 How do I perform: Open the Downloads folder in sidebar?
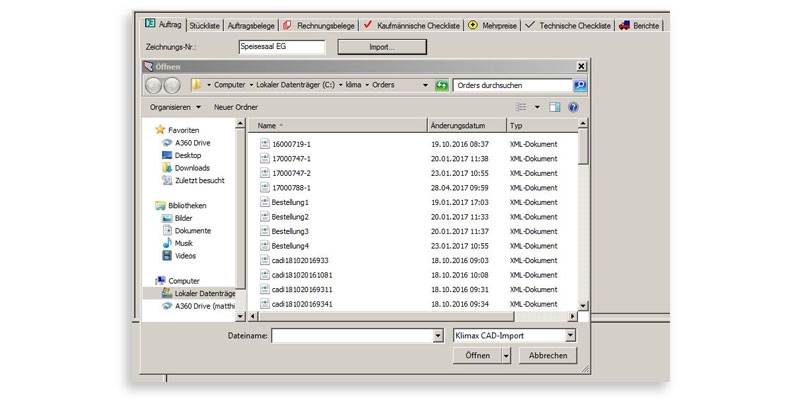coord(192,168)
